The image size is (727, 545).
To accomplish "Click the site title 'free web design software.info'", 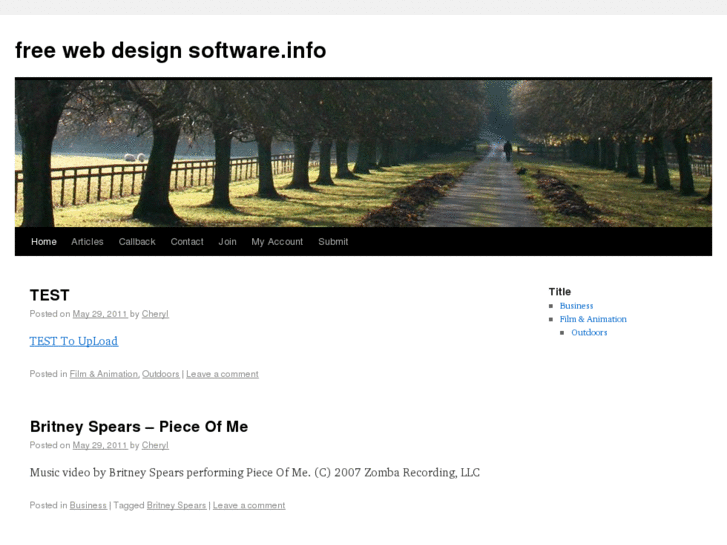I will point(170,50).
